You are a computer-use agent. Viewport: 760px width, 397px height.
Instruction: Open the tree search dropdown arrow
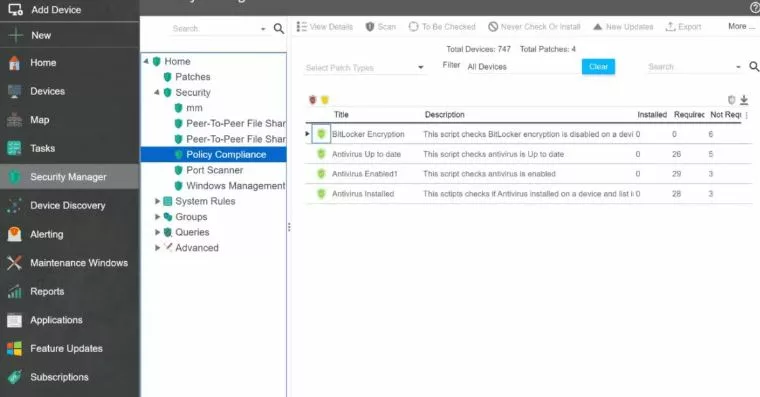[x=263, y=29]
